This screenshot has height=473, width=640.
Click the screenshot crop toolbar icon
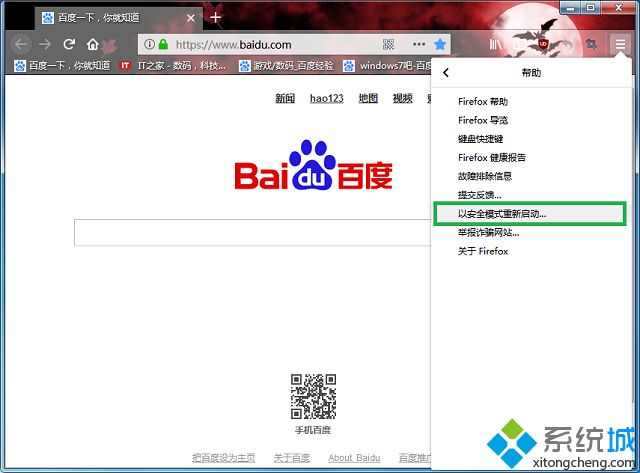pos(591,44)
